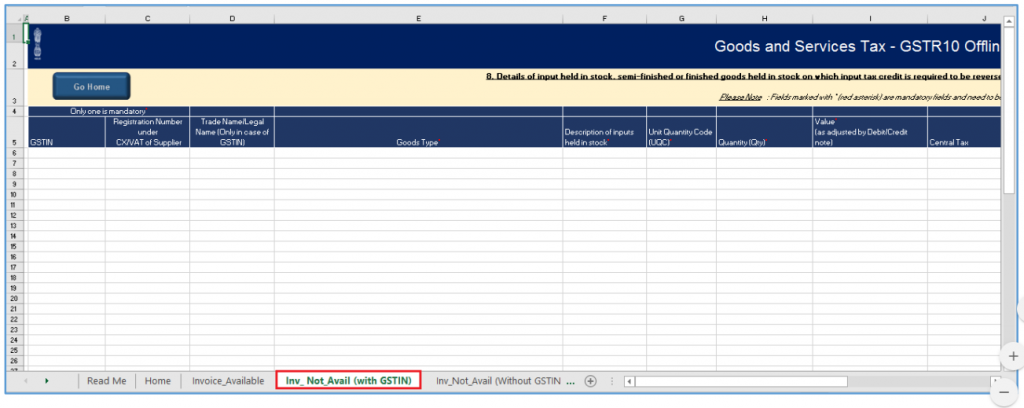Viewport: 1024px width, 408px height.
Task: Select the Inv_ Not_Avail (with GSTIN) tab
Action: (348, 381)
